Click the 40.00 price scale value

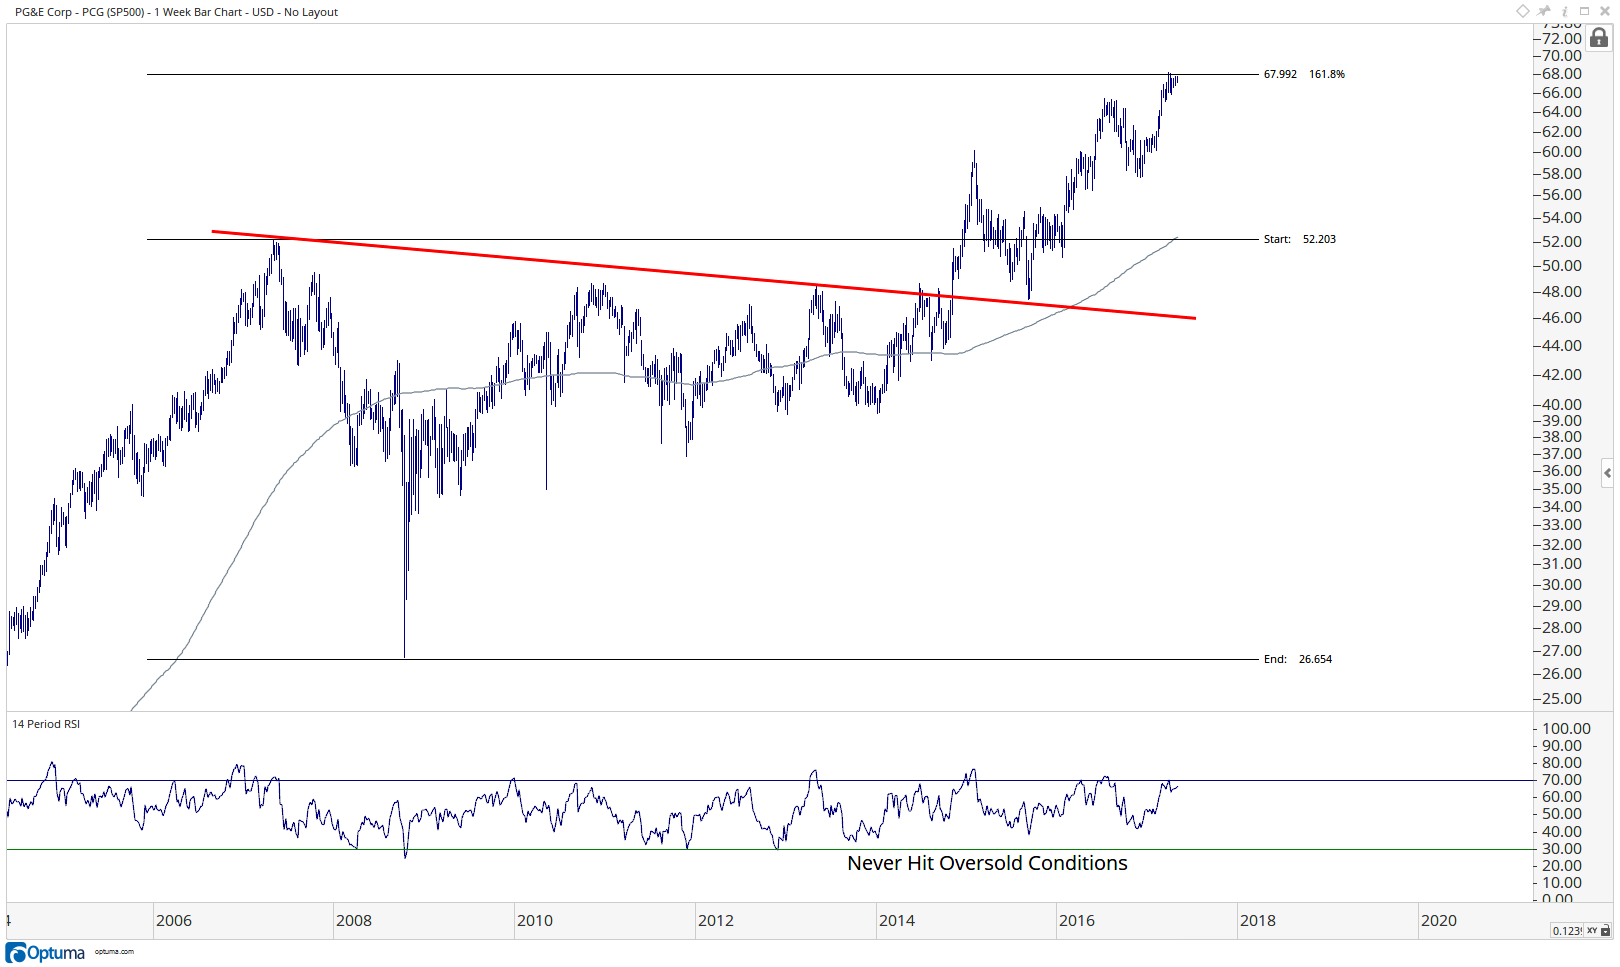(x=1562, y=405)
